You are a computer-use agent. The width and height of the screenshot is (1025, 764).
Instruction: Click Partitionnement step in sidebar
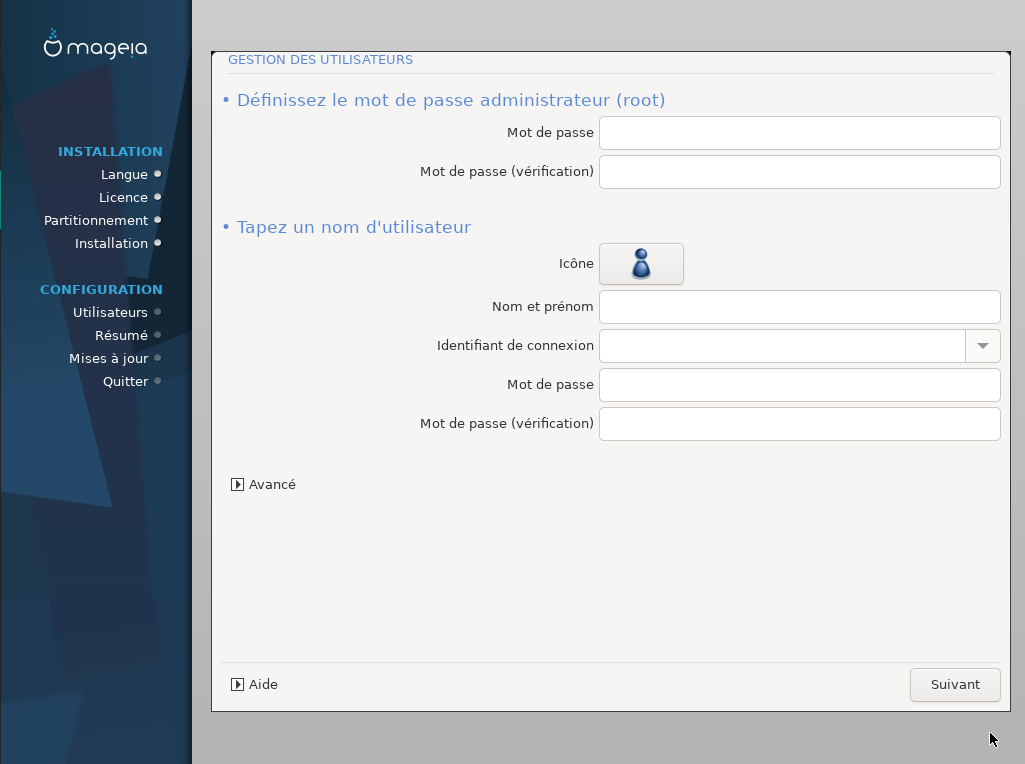coord(96,221)
